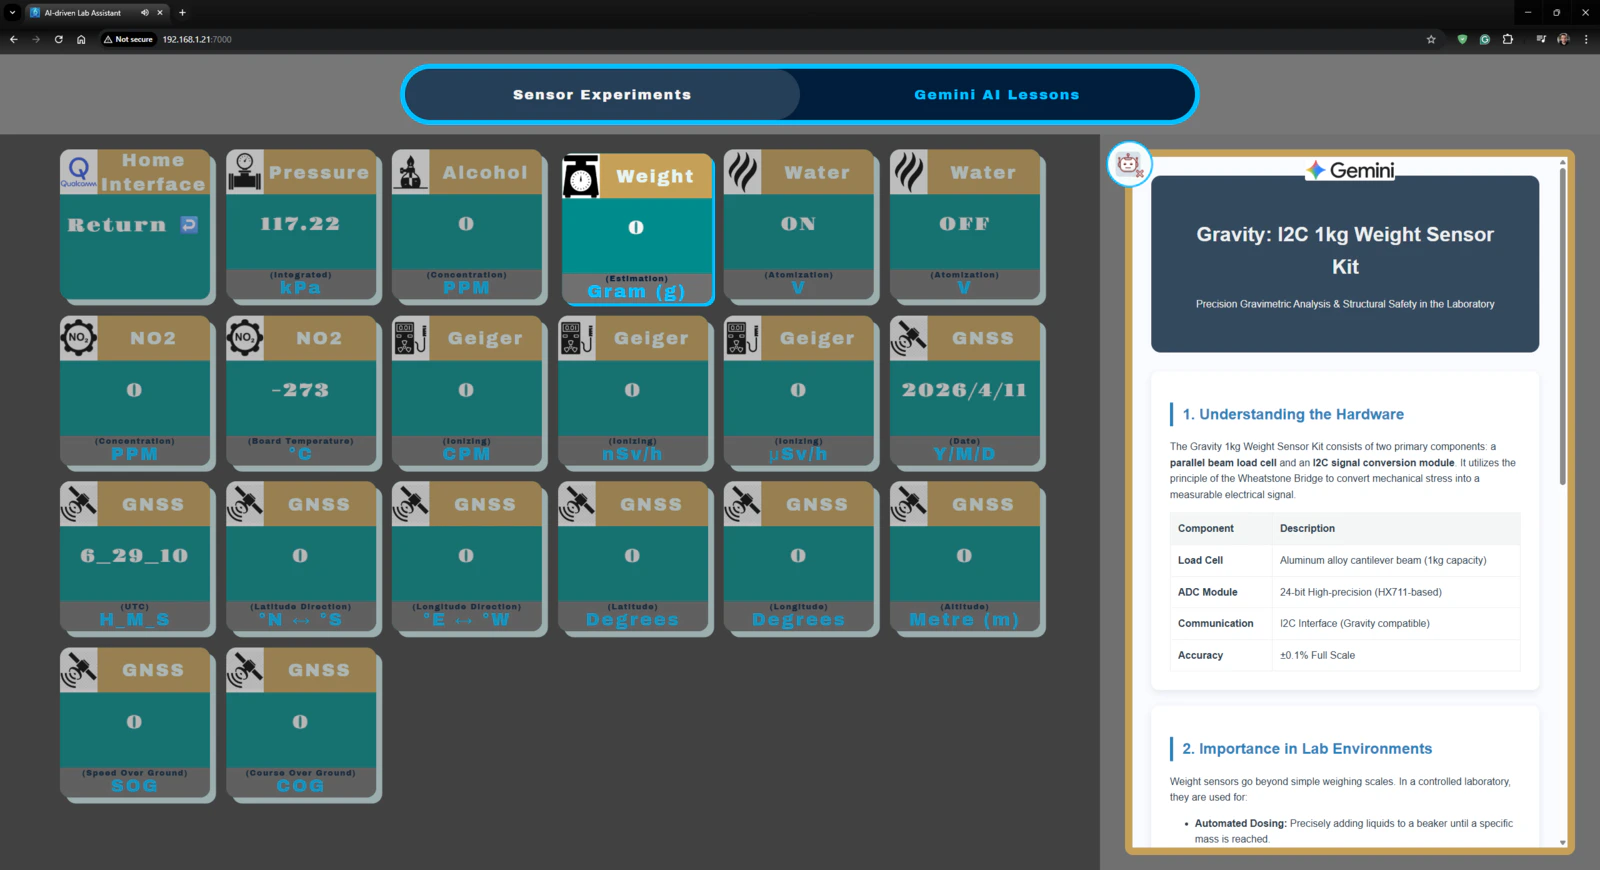Click the 'Metre (m)' altitude unit label

[964, 620]
